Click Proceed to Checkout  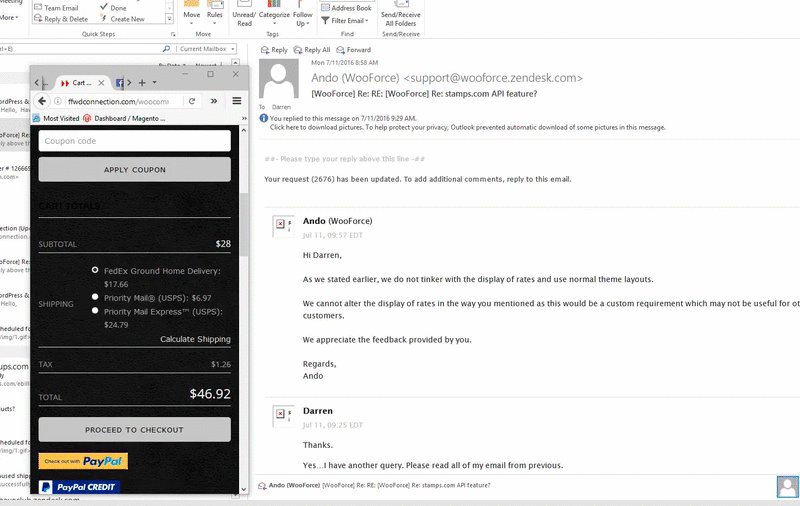tap(135, 429)
